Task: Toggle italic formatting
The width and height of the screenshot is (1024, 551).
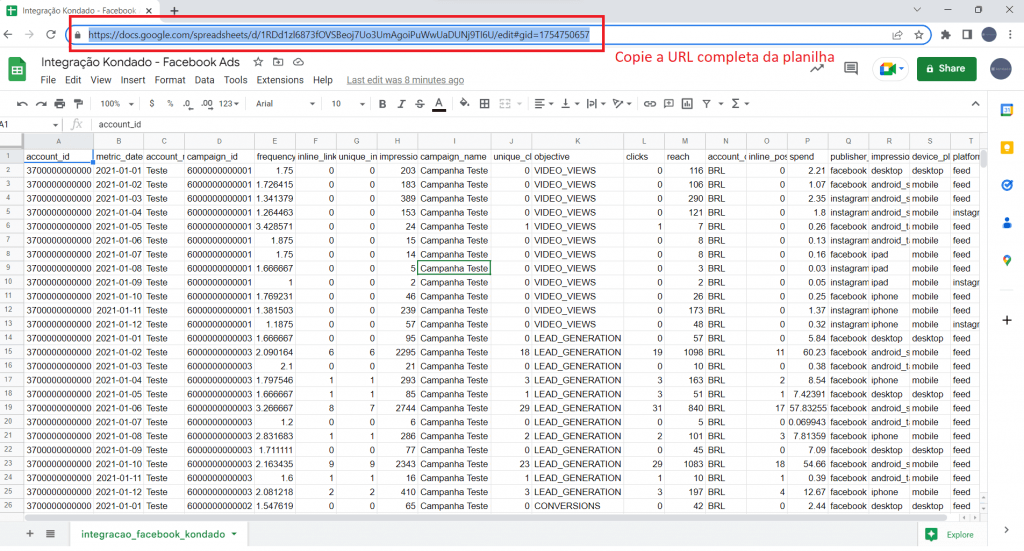Action: (x=400, y=103)
